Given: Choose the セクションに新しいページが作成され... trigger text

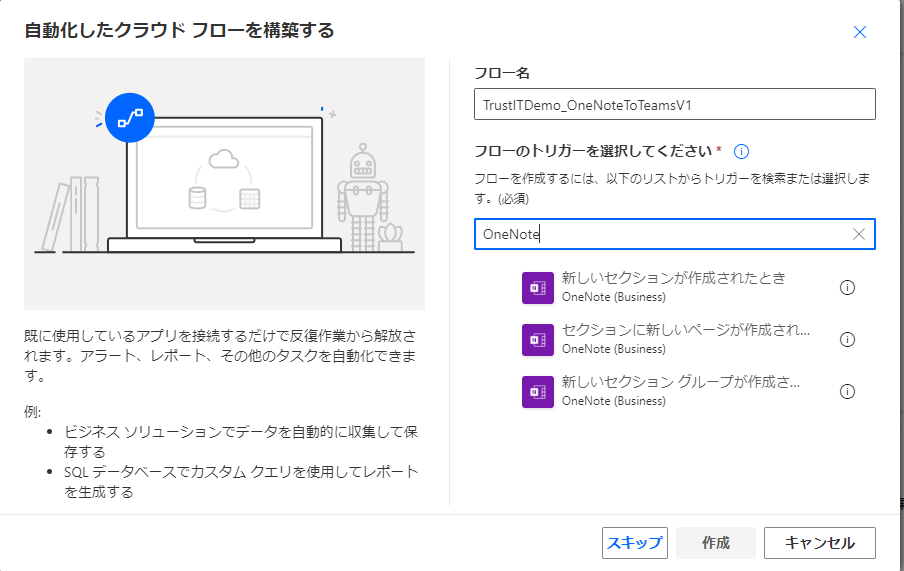Looking at the screenshot, I should (686, 330).
